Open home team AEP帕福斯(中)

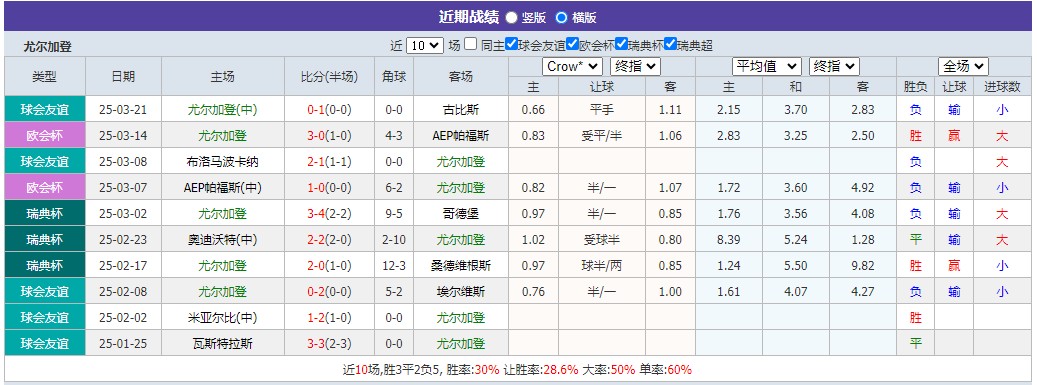(x=222, y=188)
